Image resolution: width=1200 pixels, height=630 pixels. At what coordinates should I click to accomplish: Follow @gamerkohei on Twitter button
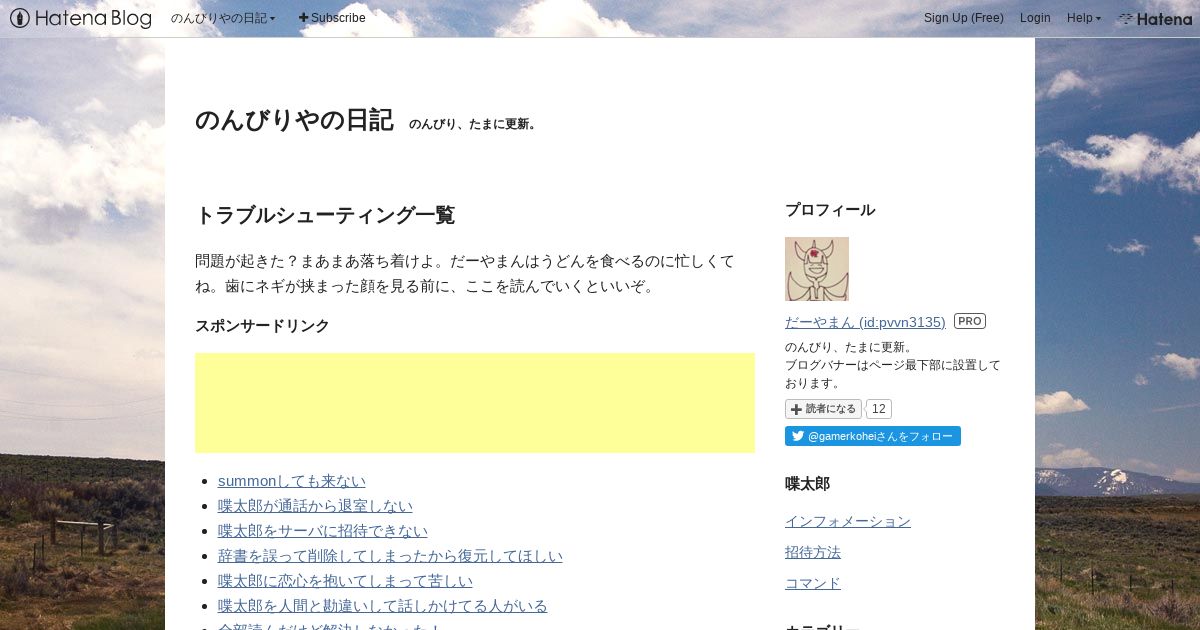(873, 436)
